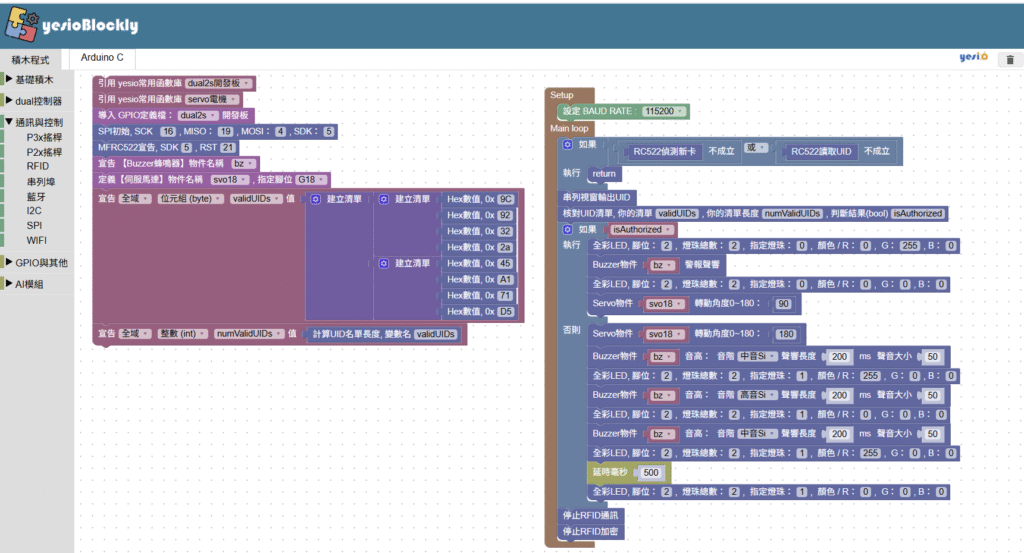Switch to the 積木程式 tab
Viewport: 1024px width, 553px height.
point(30,59)
